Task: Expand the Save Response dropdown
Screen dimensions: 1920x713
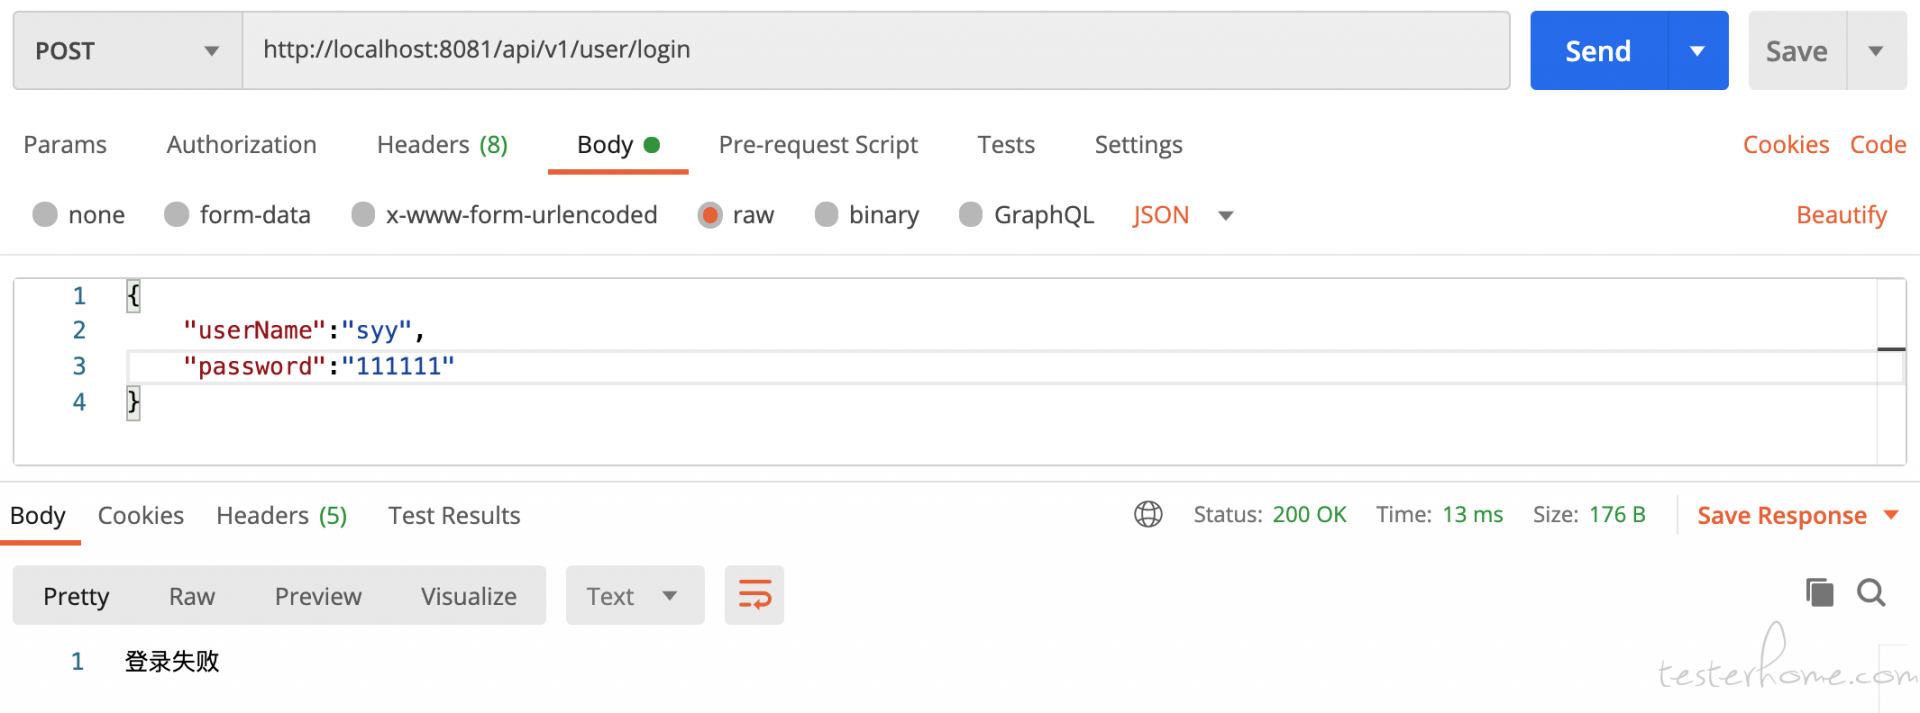Action: click(1891, 515)
